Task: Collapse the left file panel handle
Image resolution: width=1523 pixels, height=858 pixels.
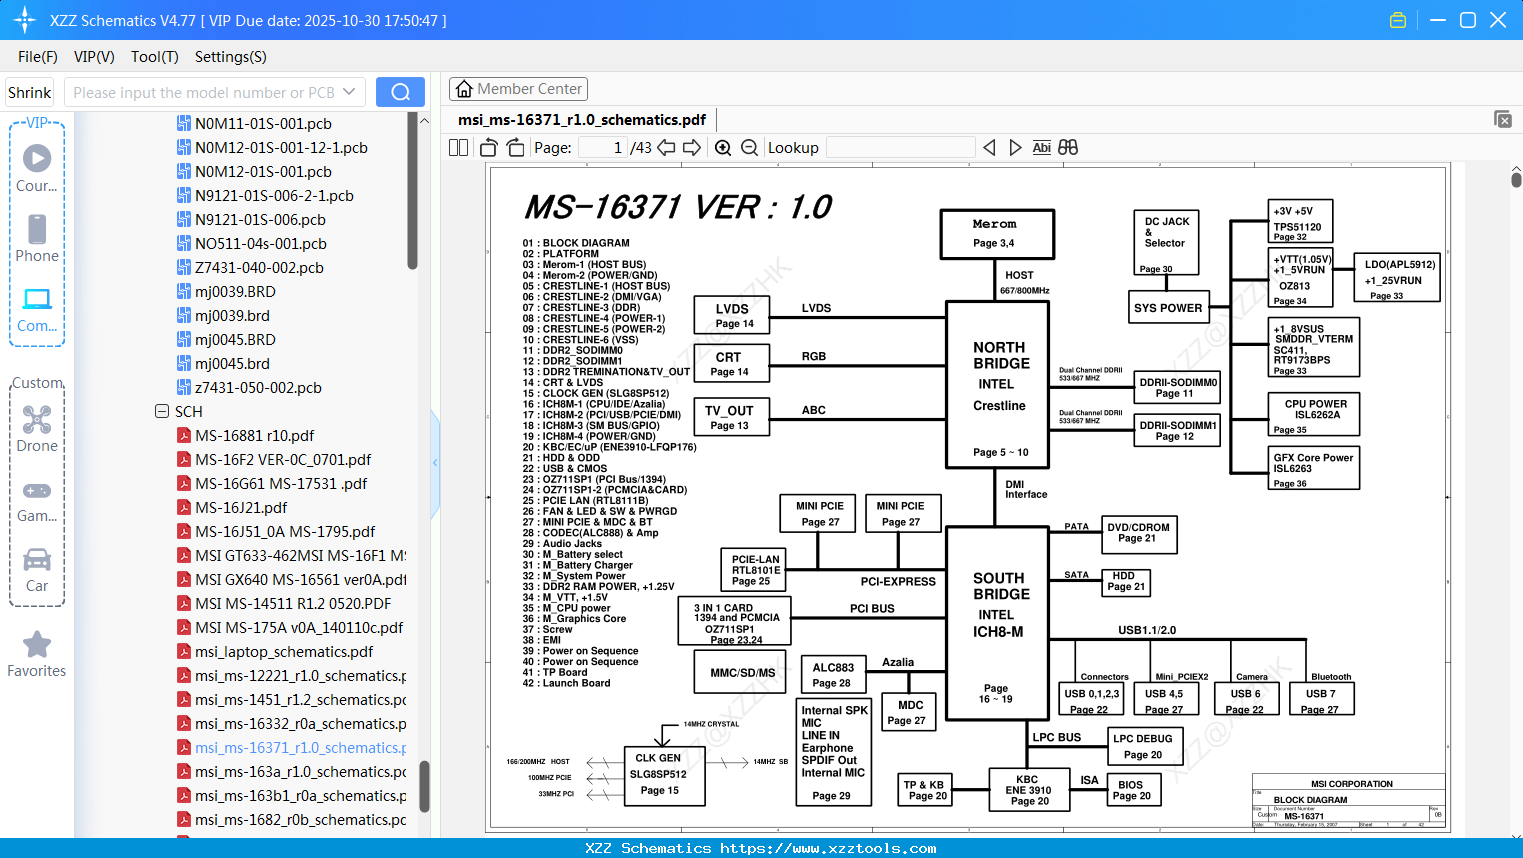Action: pos(435,462)
